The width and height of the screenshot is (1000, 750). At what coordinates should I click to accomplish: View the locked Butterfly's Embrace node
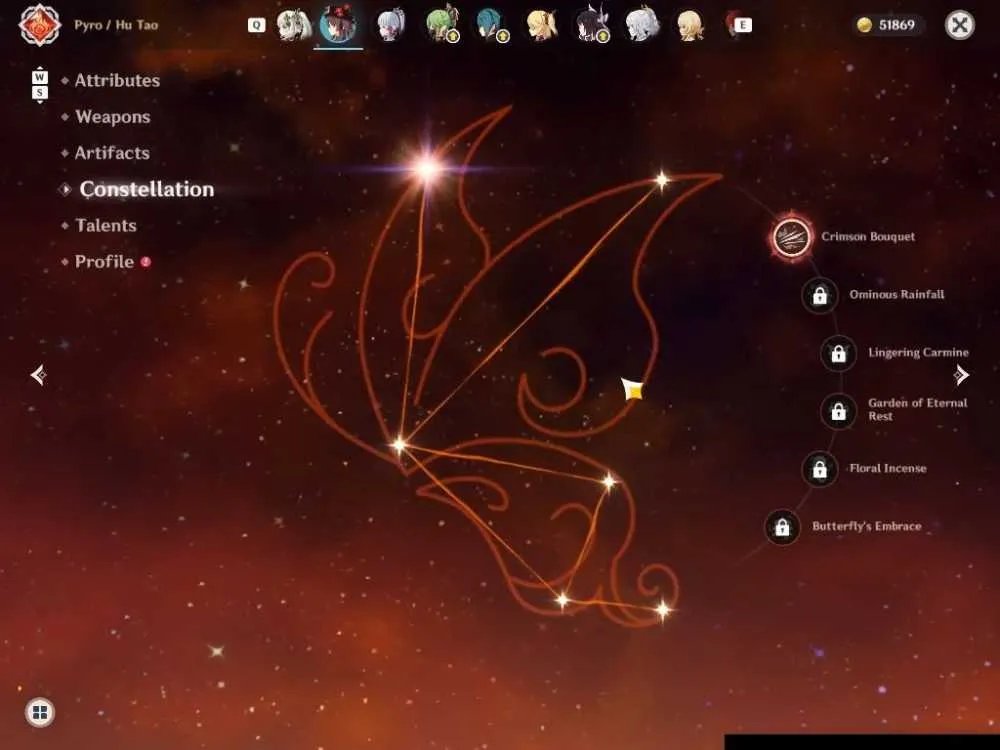(x=782, y=527)
